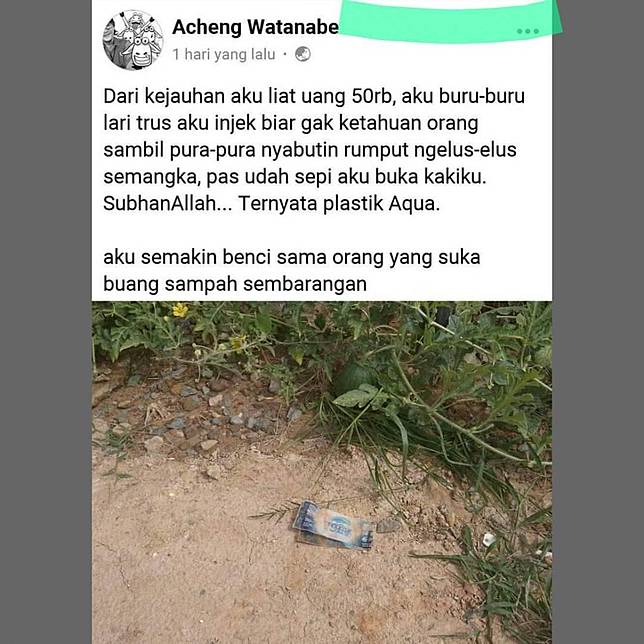Click the gray margin right of post

[598, 322]
